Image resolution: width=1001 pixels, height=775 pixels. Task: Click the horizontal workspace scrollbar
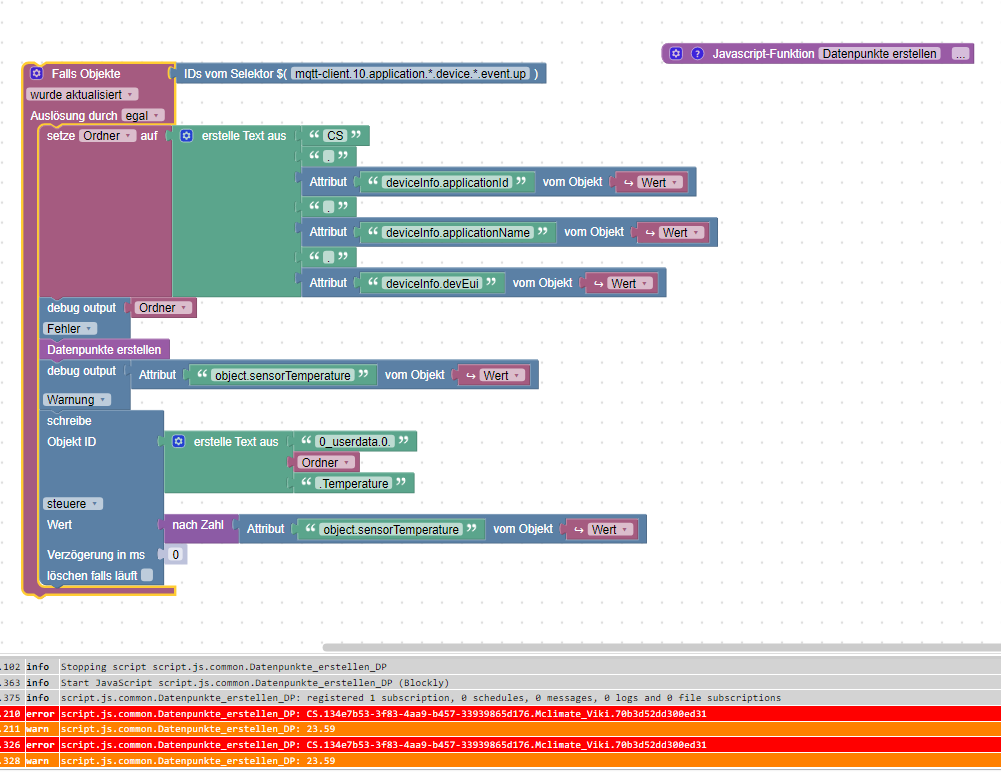pos(661,647)
